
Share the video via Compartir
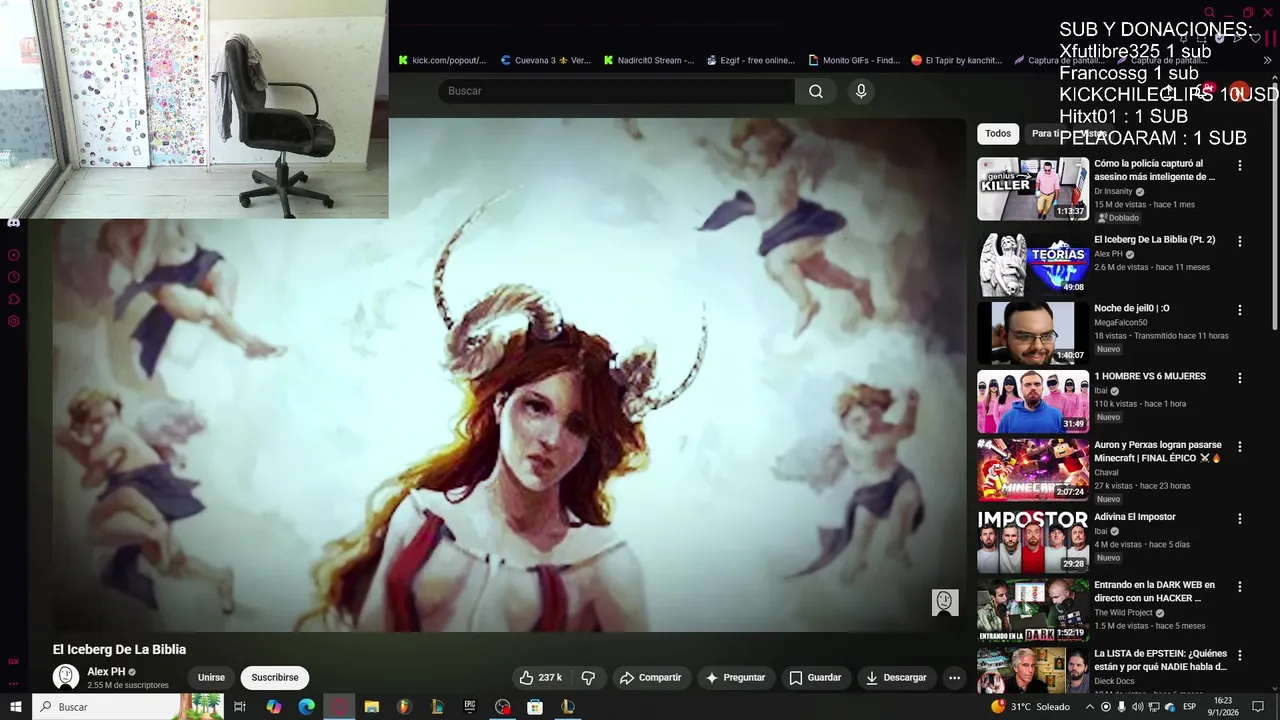coord(650,677)
